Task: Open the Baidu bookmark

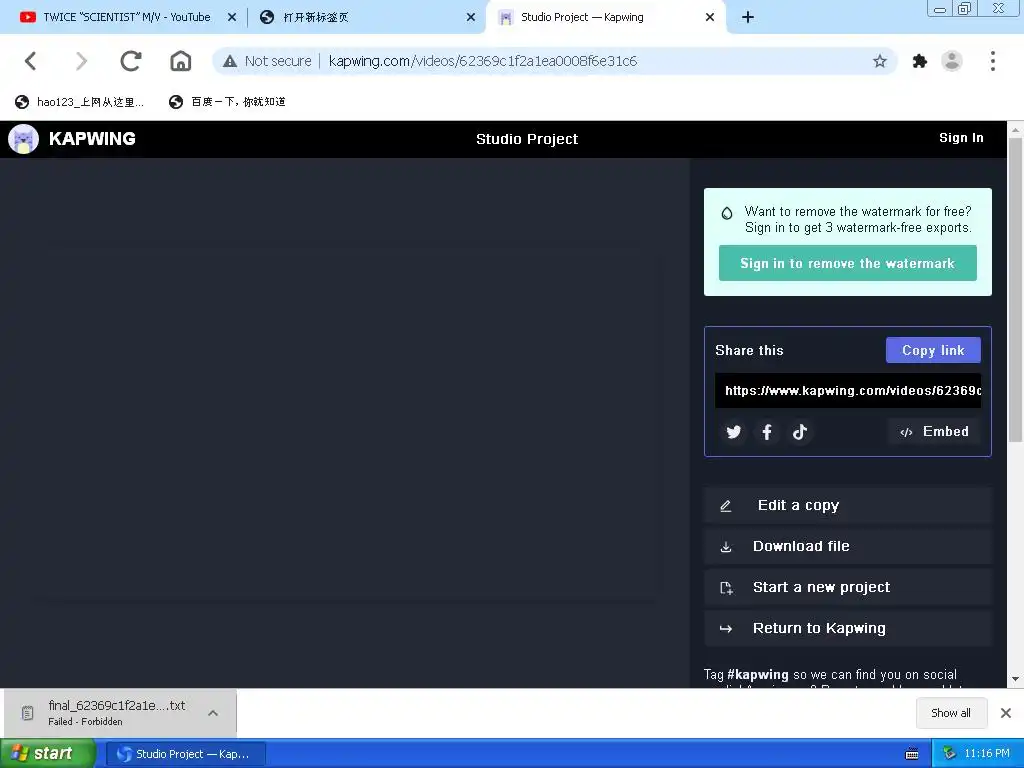Action: click(227, 102)
